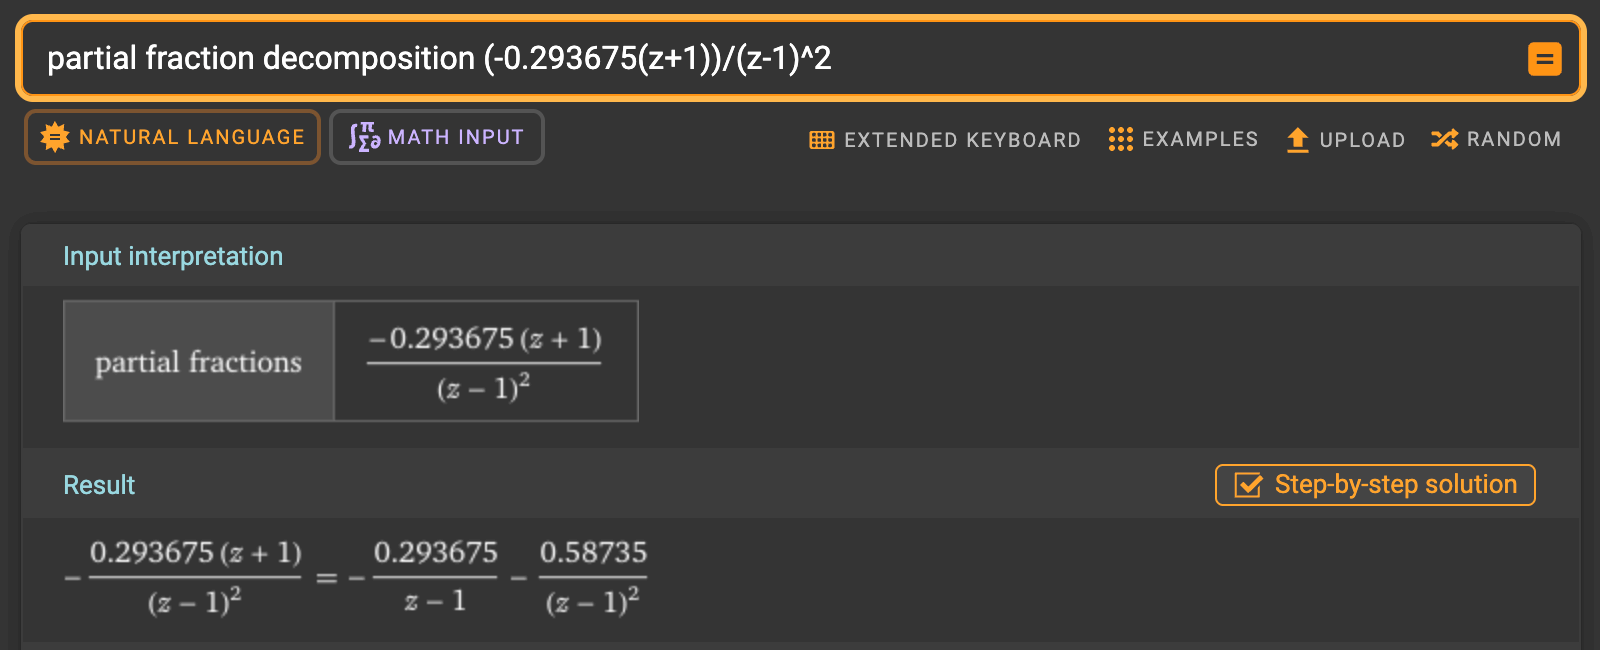Click the 'partial fractions' interpretation cell
1600x650 pixels.
coord(198,362)
